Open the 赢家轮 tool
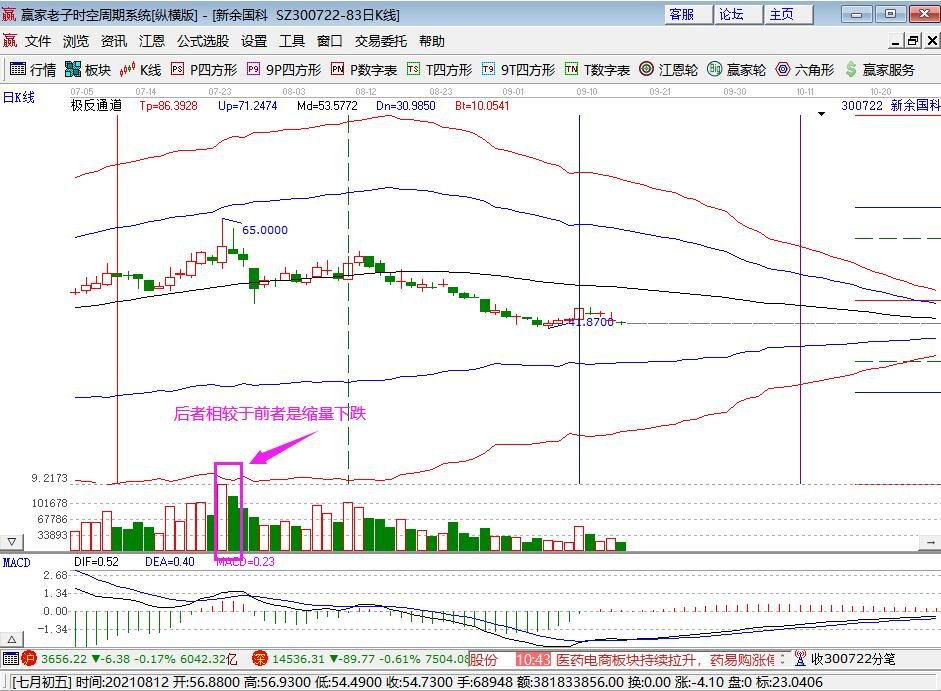The image size is (941, 691). point(736,70)
